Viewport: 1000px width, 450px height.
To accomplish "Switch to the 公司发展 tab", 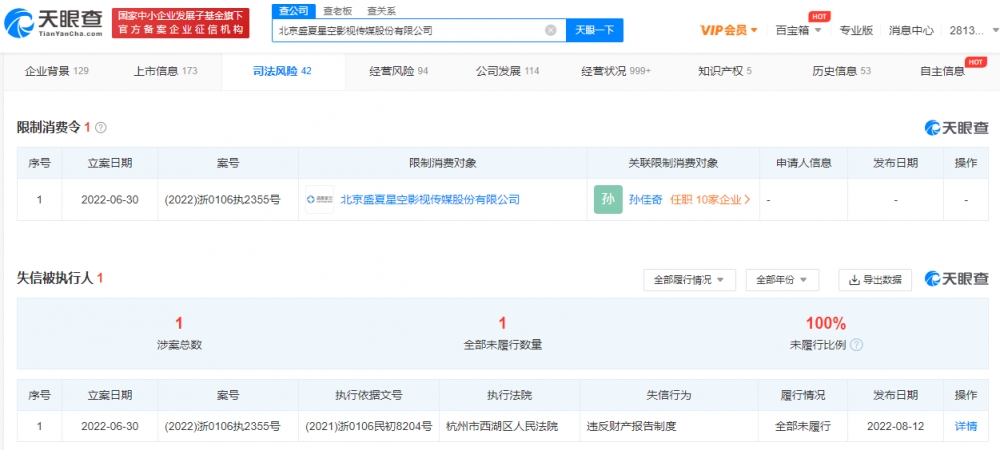I will 507,71.
